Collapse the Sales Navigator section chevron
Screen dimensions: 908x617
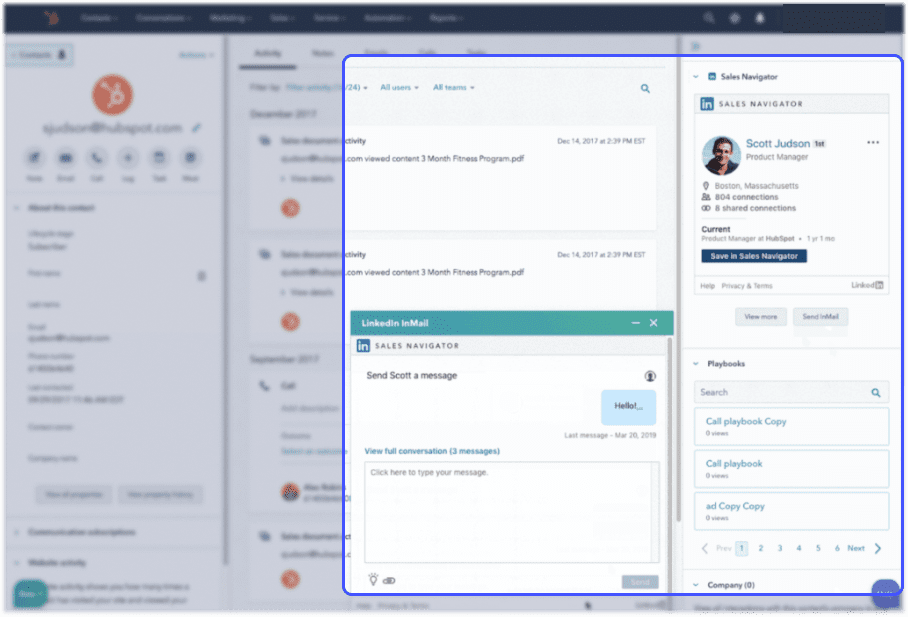click(695, 76)
